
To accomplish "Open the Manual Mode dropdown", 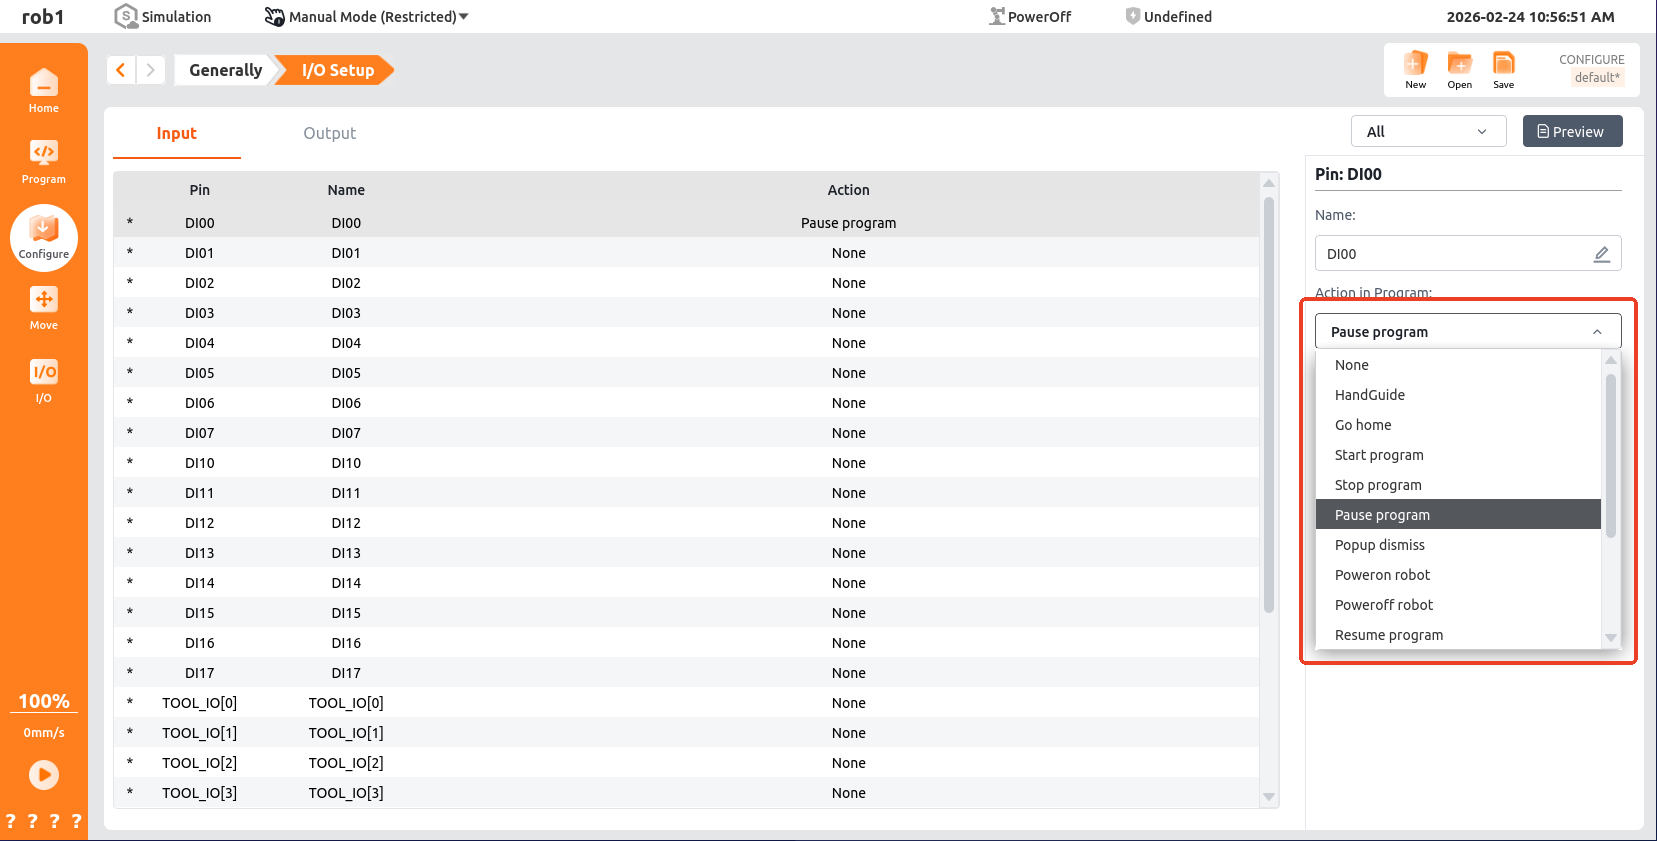I will tap(368, 17).
